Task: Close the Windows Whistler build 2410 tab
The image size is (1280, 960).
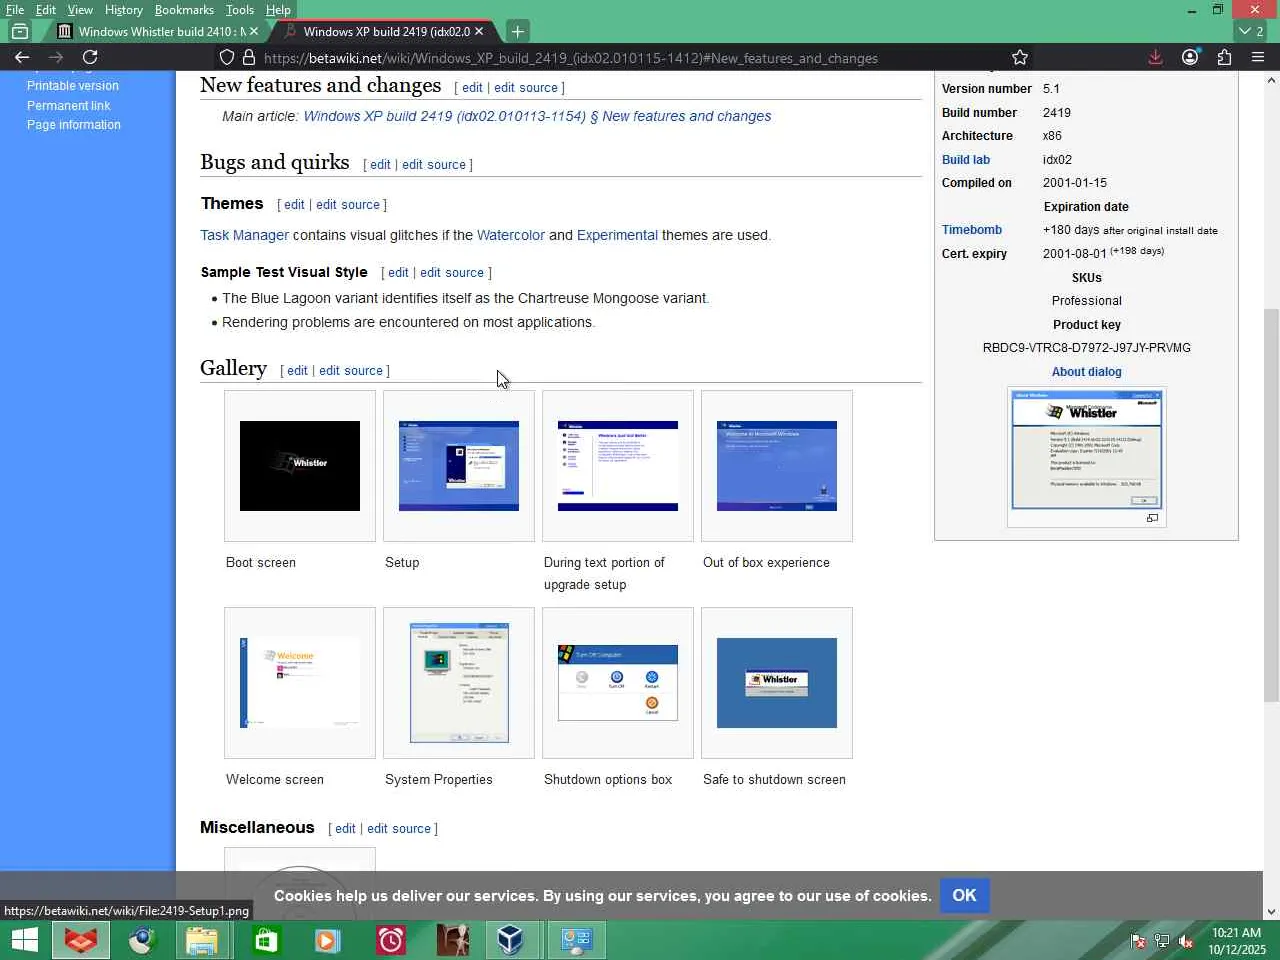Action: [x=254, y=31]
